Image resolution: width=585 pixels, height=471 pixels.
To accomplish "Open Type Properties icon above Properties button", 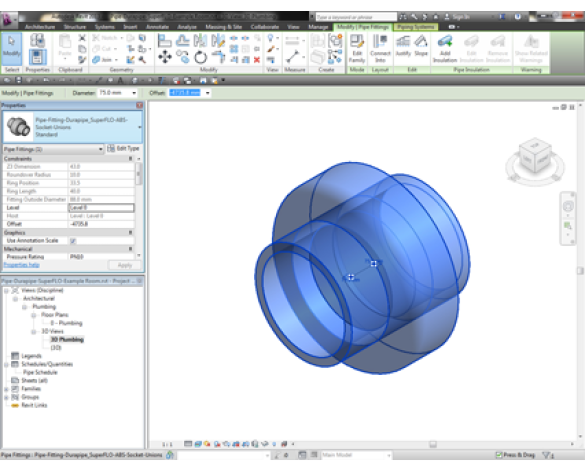I will 37,40.
